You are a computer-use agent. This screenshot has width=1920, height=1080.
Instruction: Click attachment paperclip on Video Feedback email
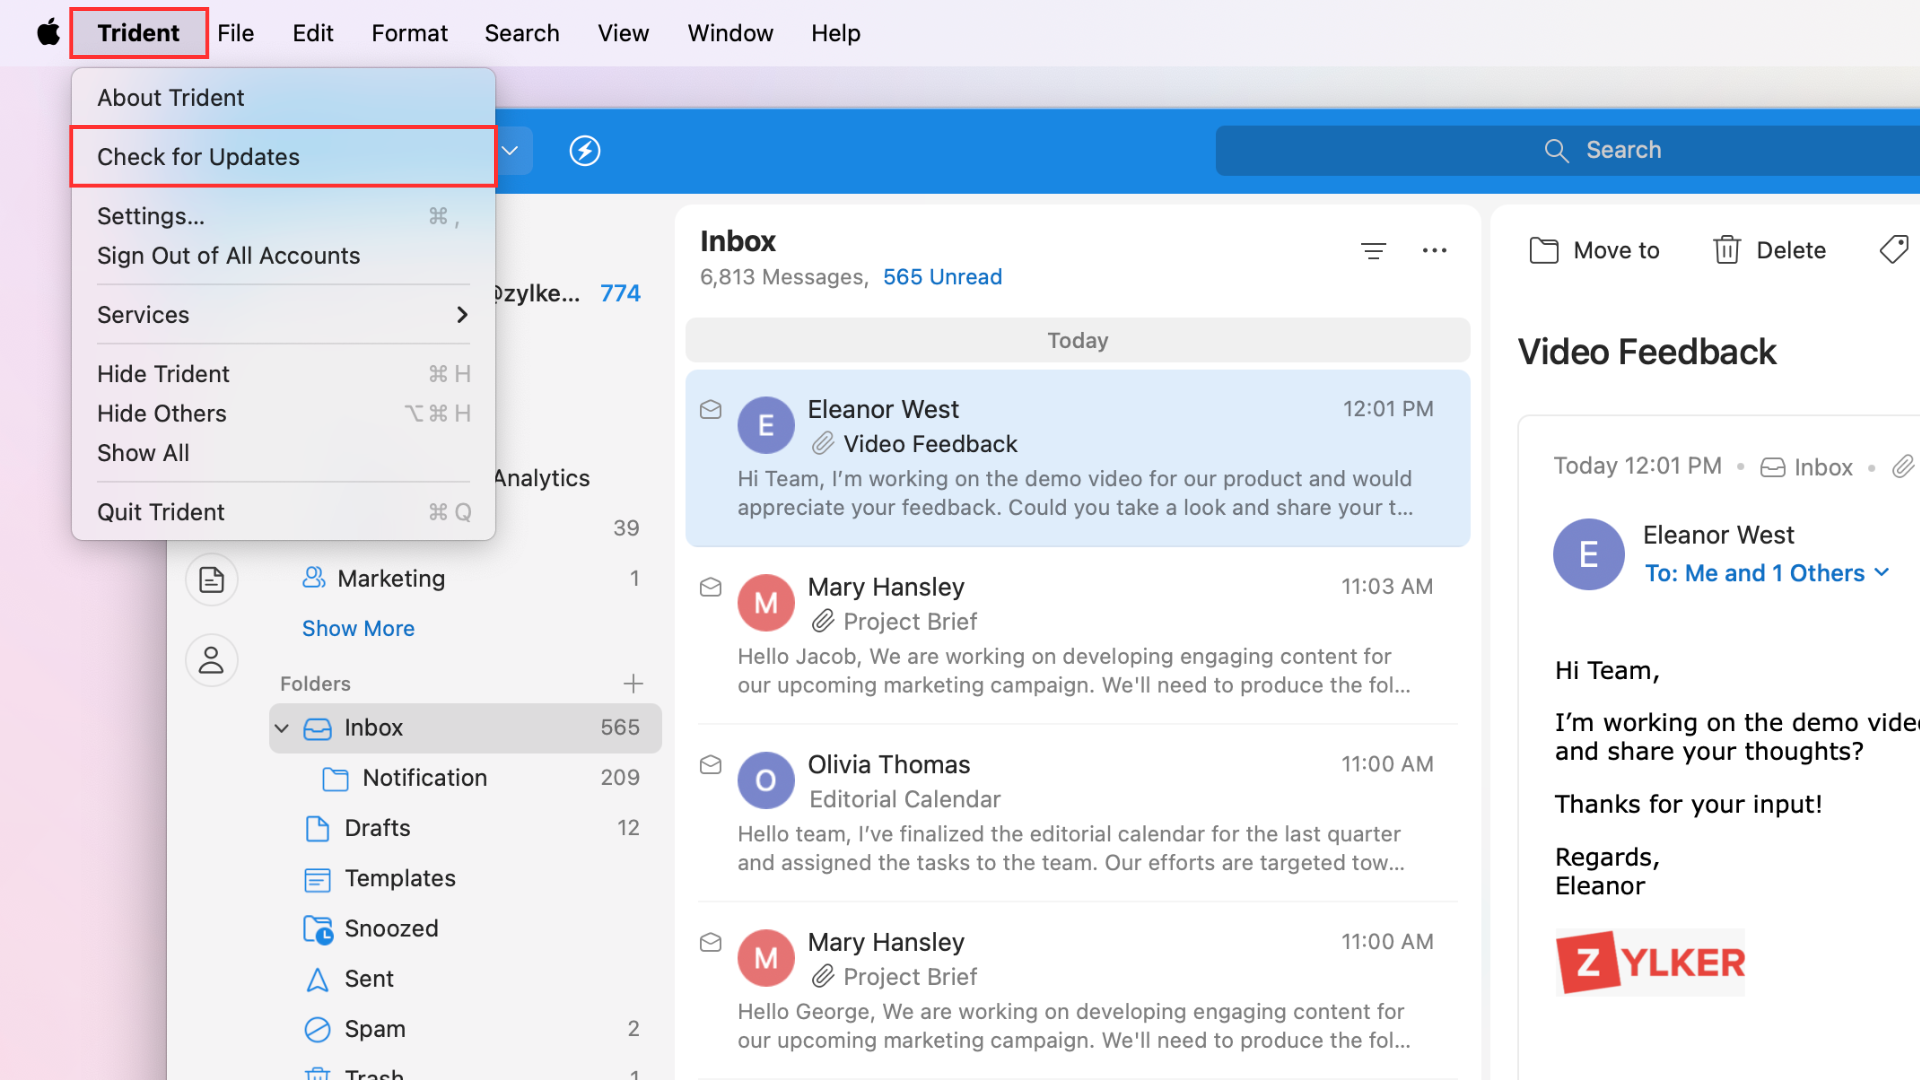coord(823,443)
